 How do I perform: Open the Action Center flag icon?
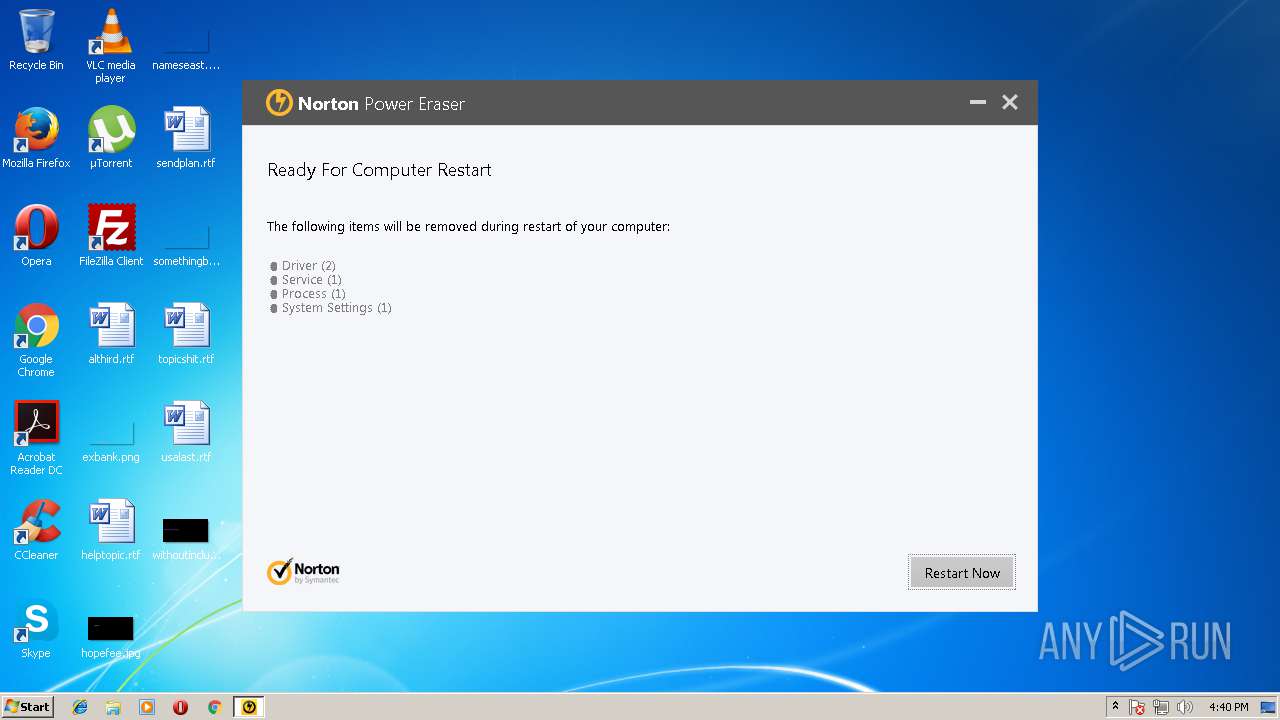1137,707
